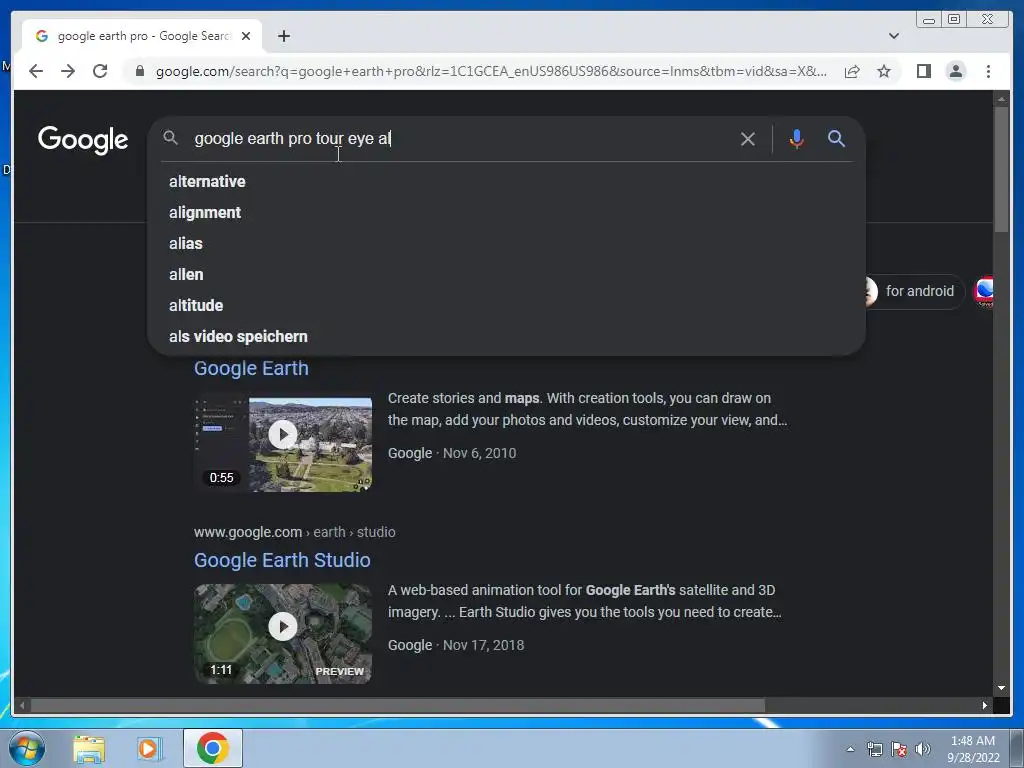Open the Chrome profile avatar menu

(x=955, y=71)
